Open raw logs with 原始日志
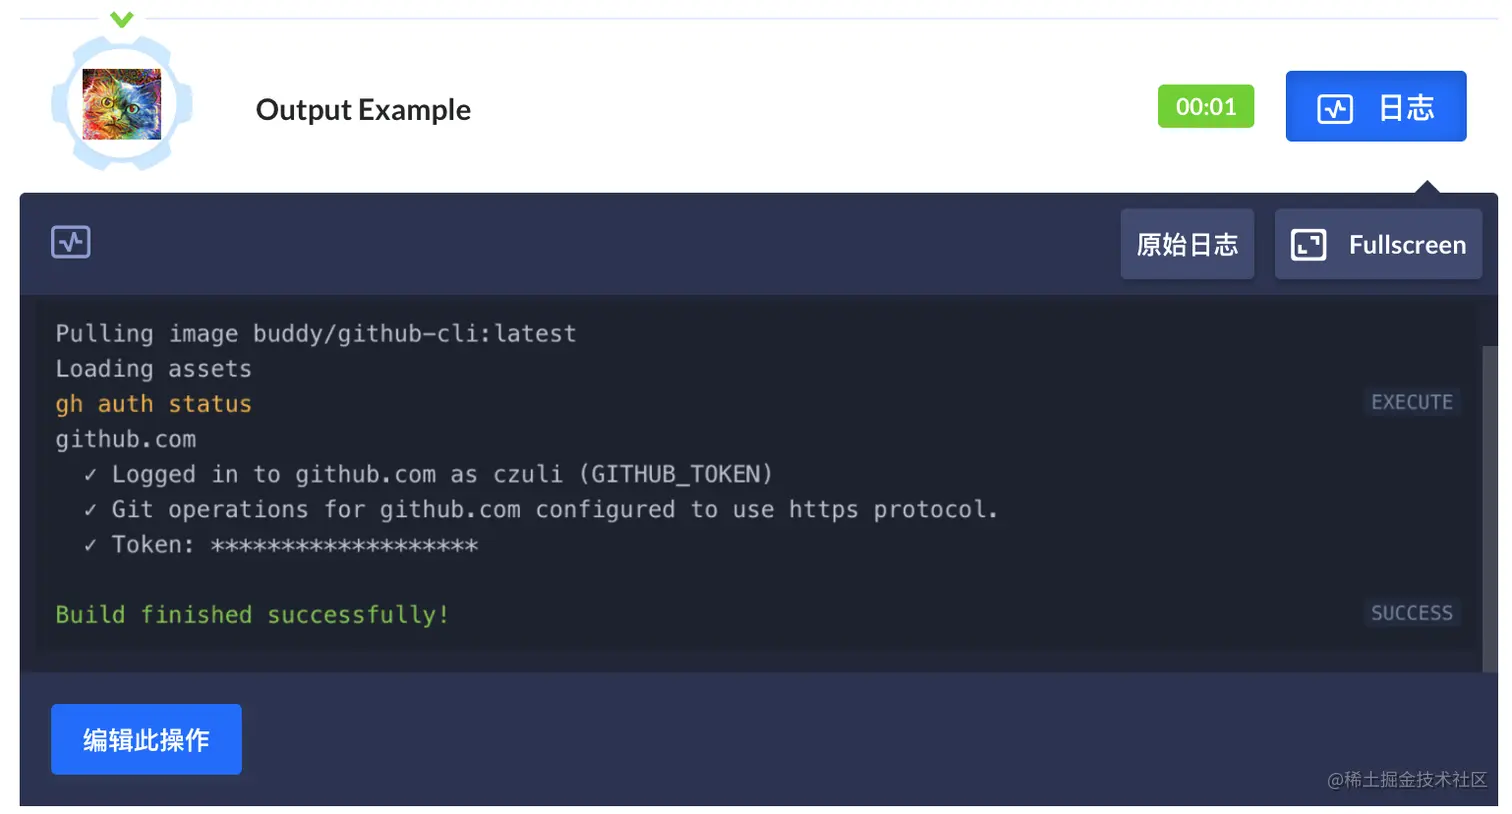The height and width of the screenshot is (814, 1512). (1187, 244)
